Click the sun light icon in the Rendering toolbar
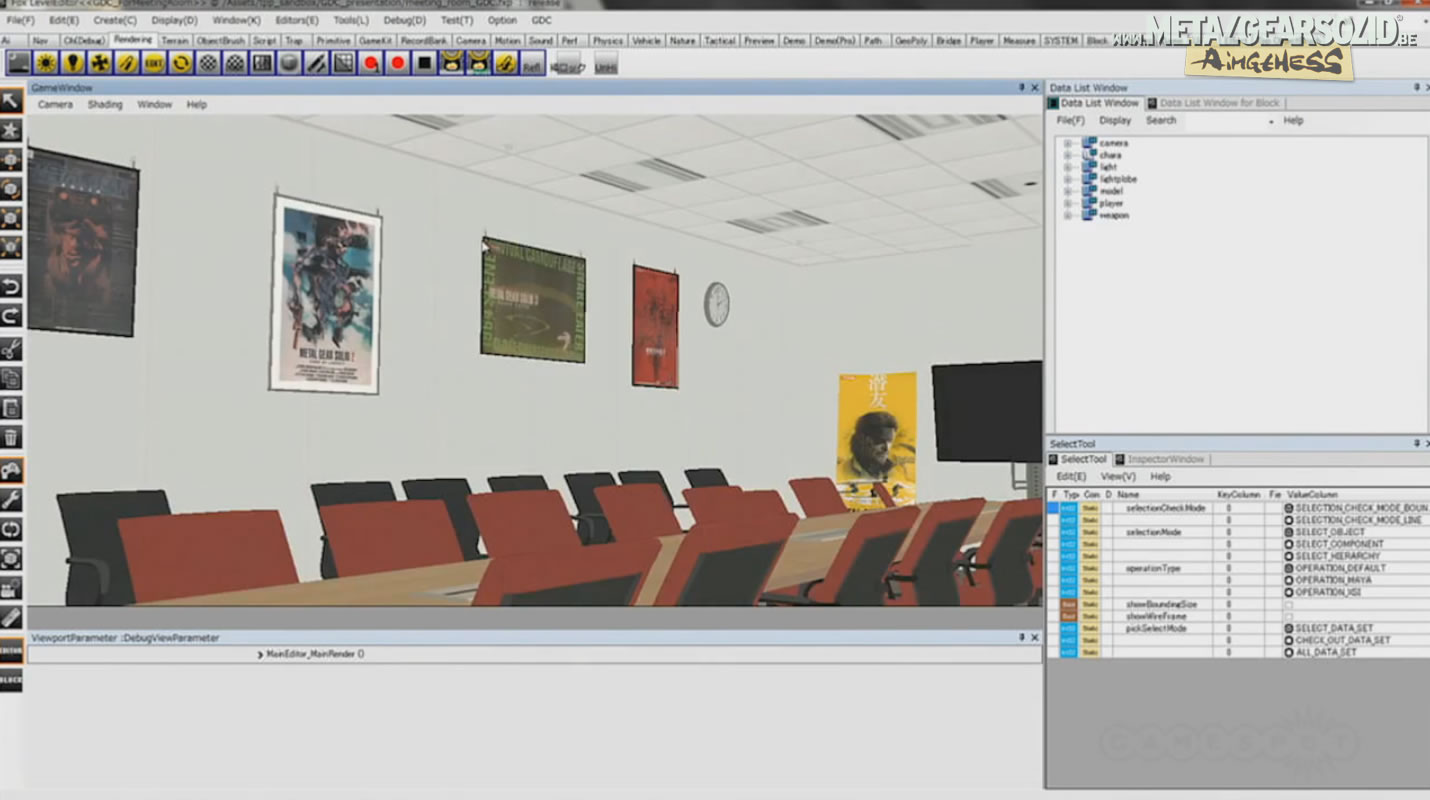Viewport: 1430px width, 800px height. [x=46, y=63]
